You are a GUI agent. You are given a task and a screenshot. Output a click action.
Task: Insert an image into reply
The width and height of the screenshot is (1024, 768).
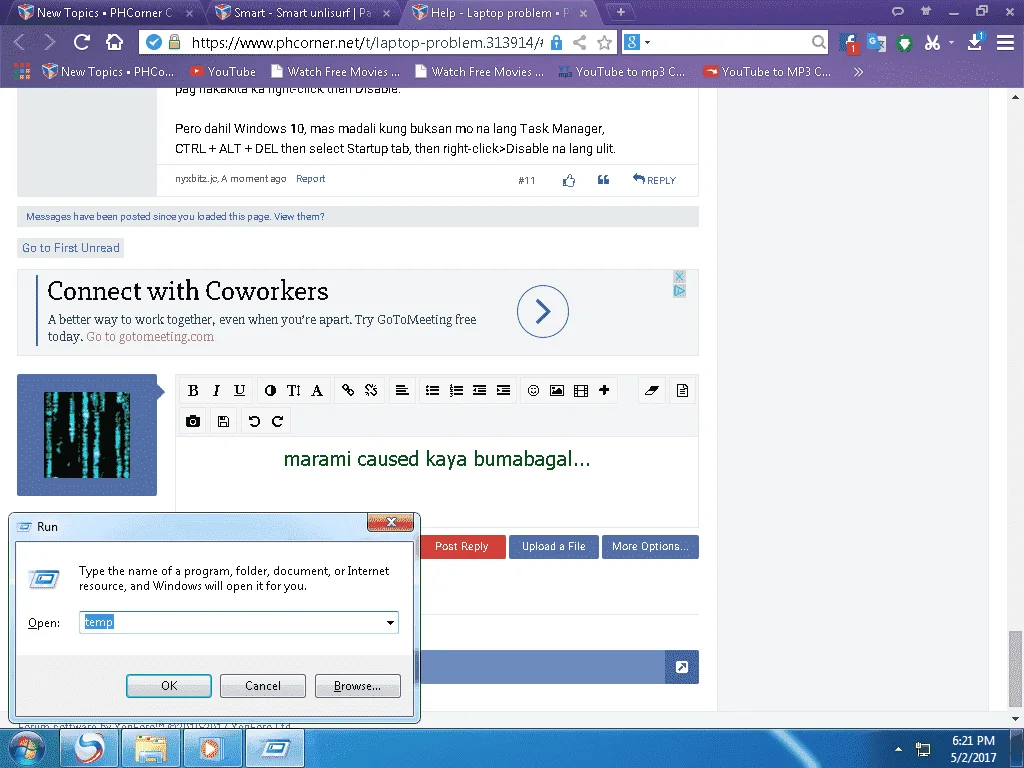coord(557,391)
